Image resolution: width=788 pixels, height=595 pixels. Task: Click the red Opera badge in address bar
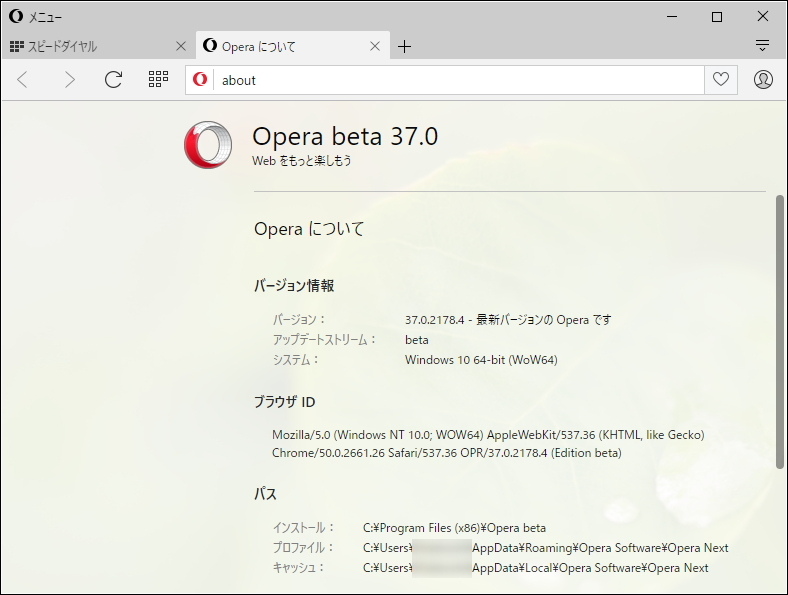click(x=200, y=79)
